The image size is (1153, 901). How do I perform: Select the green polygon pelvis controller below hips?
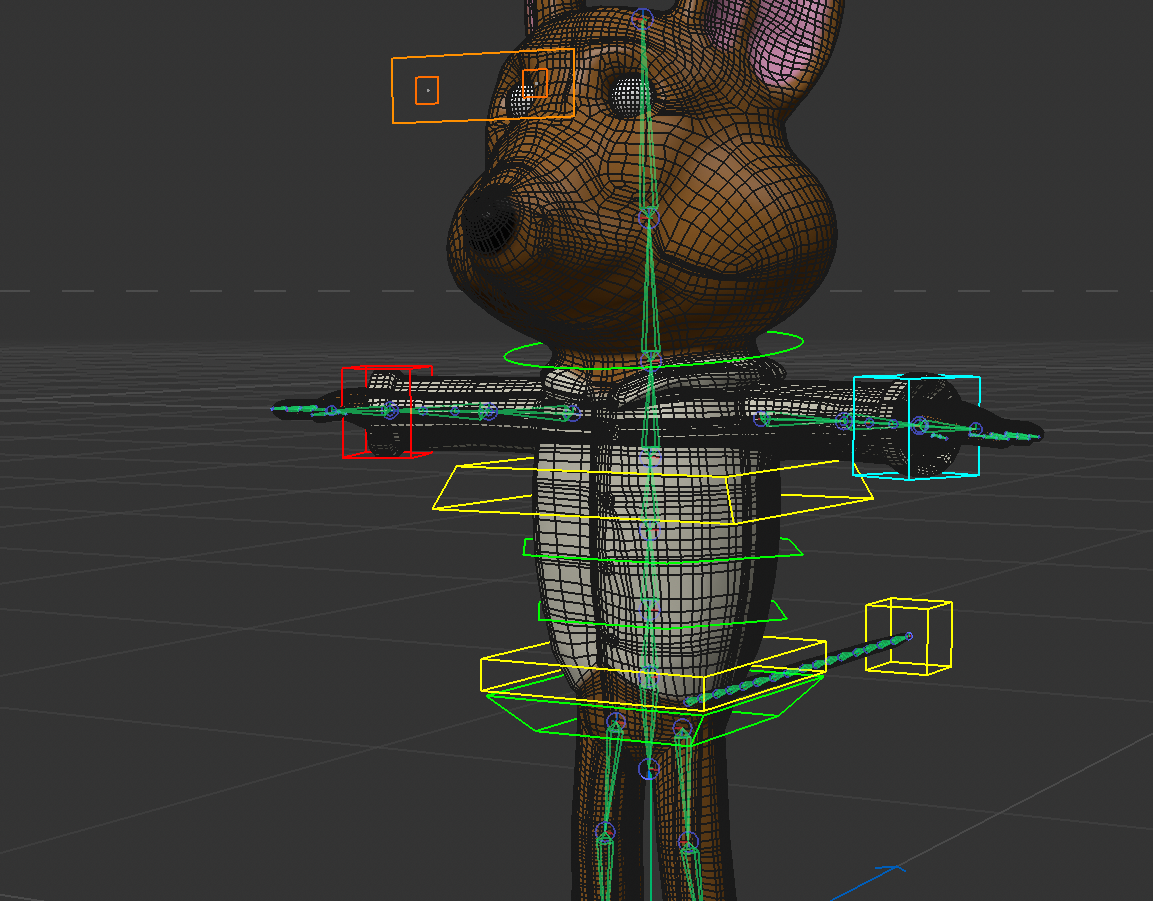tap(654, 710)
